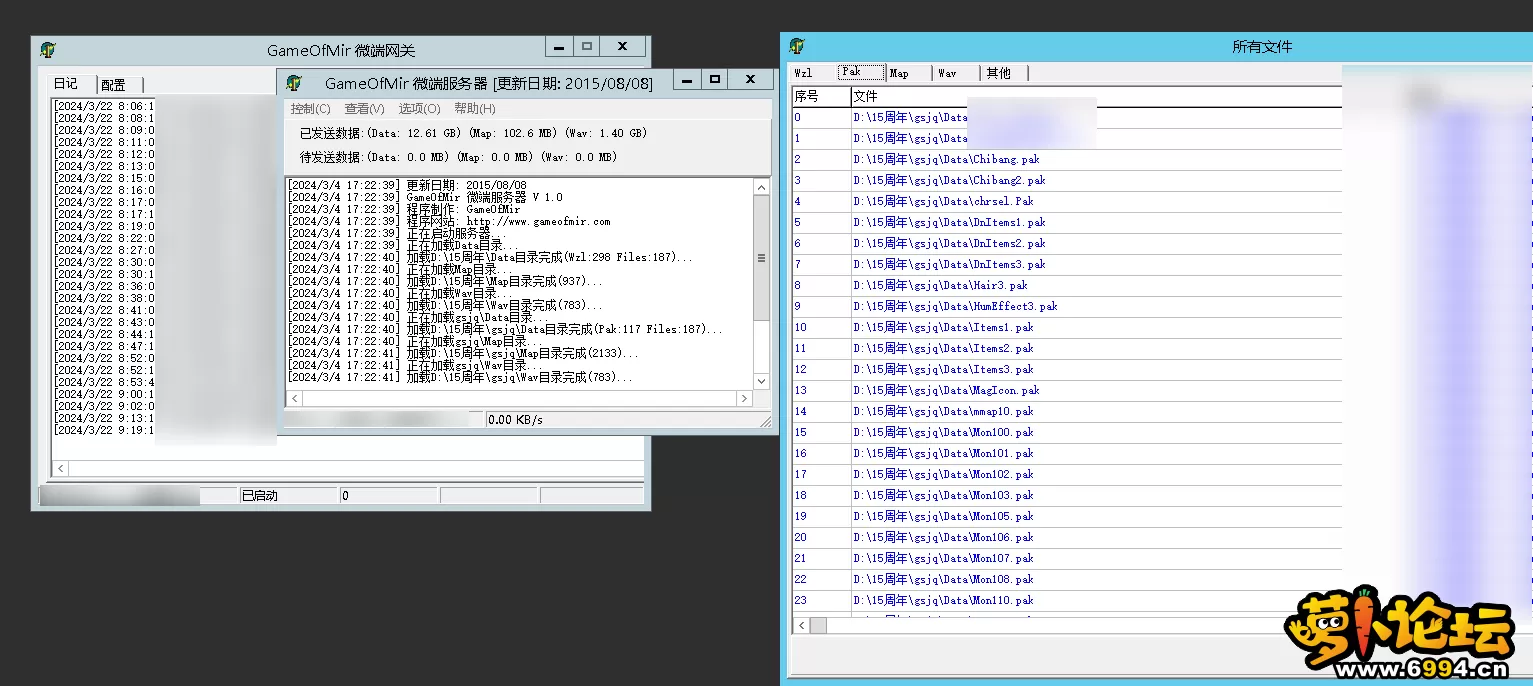Screen dimensions: 1533x686
Task: Select the Chibang2.pak file row
Action: 1067,181
